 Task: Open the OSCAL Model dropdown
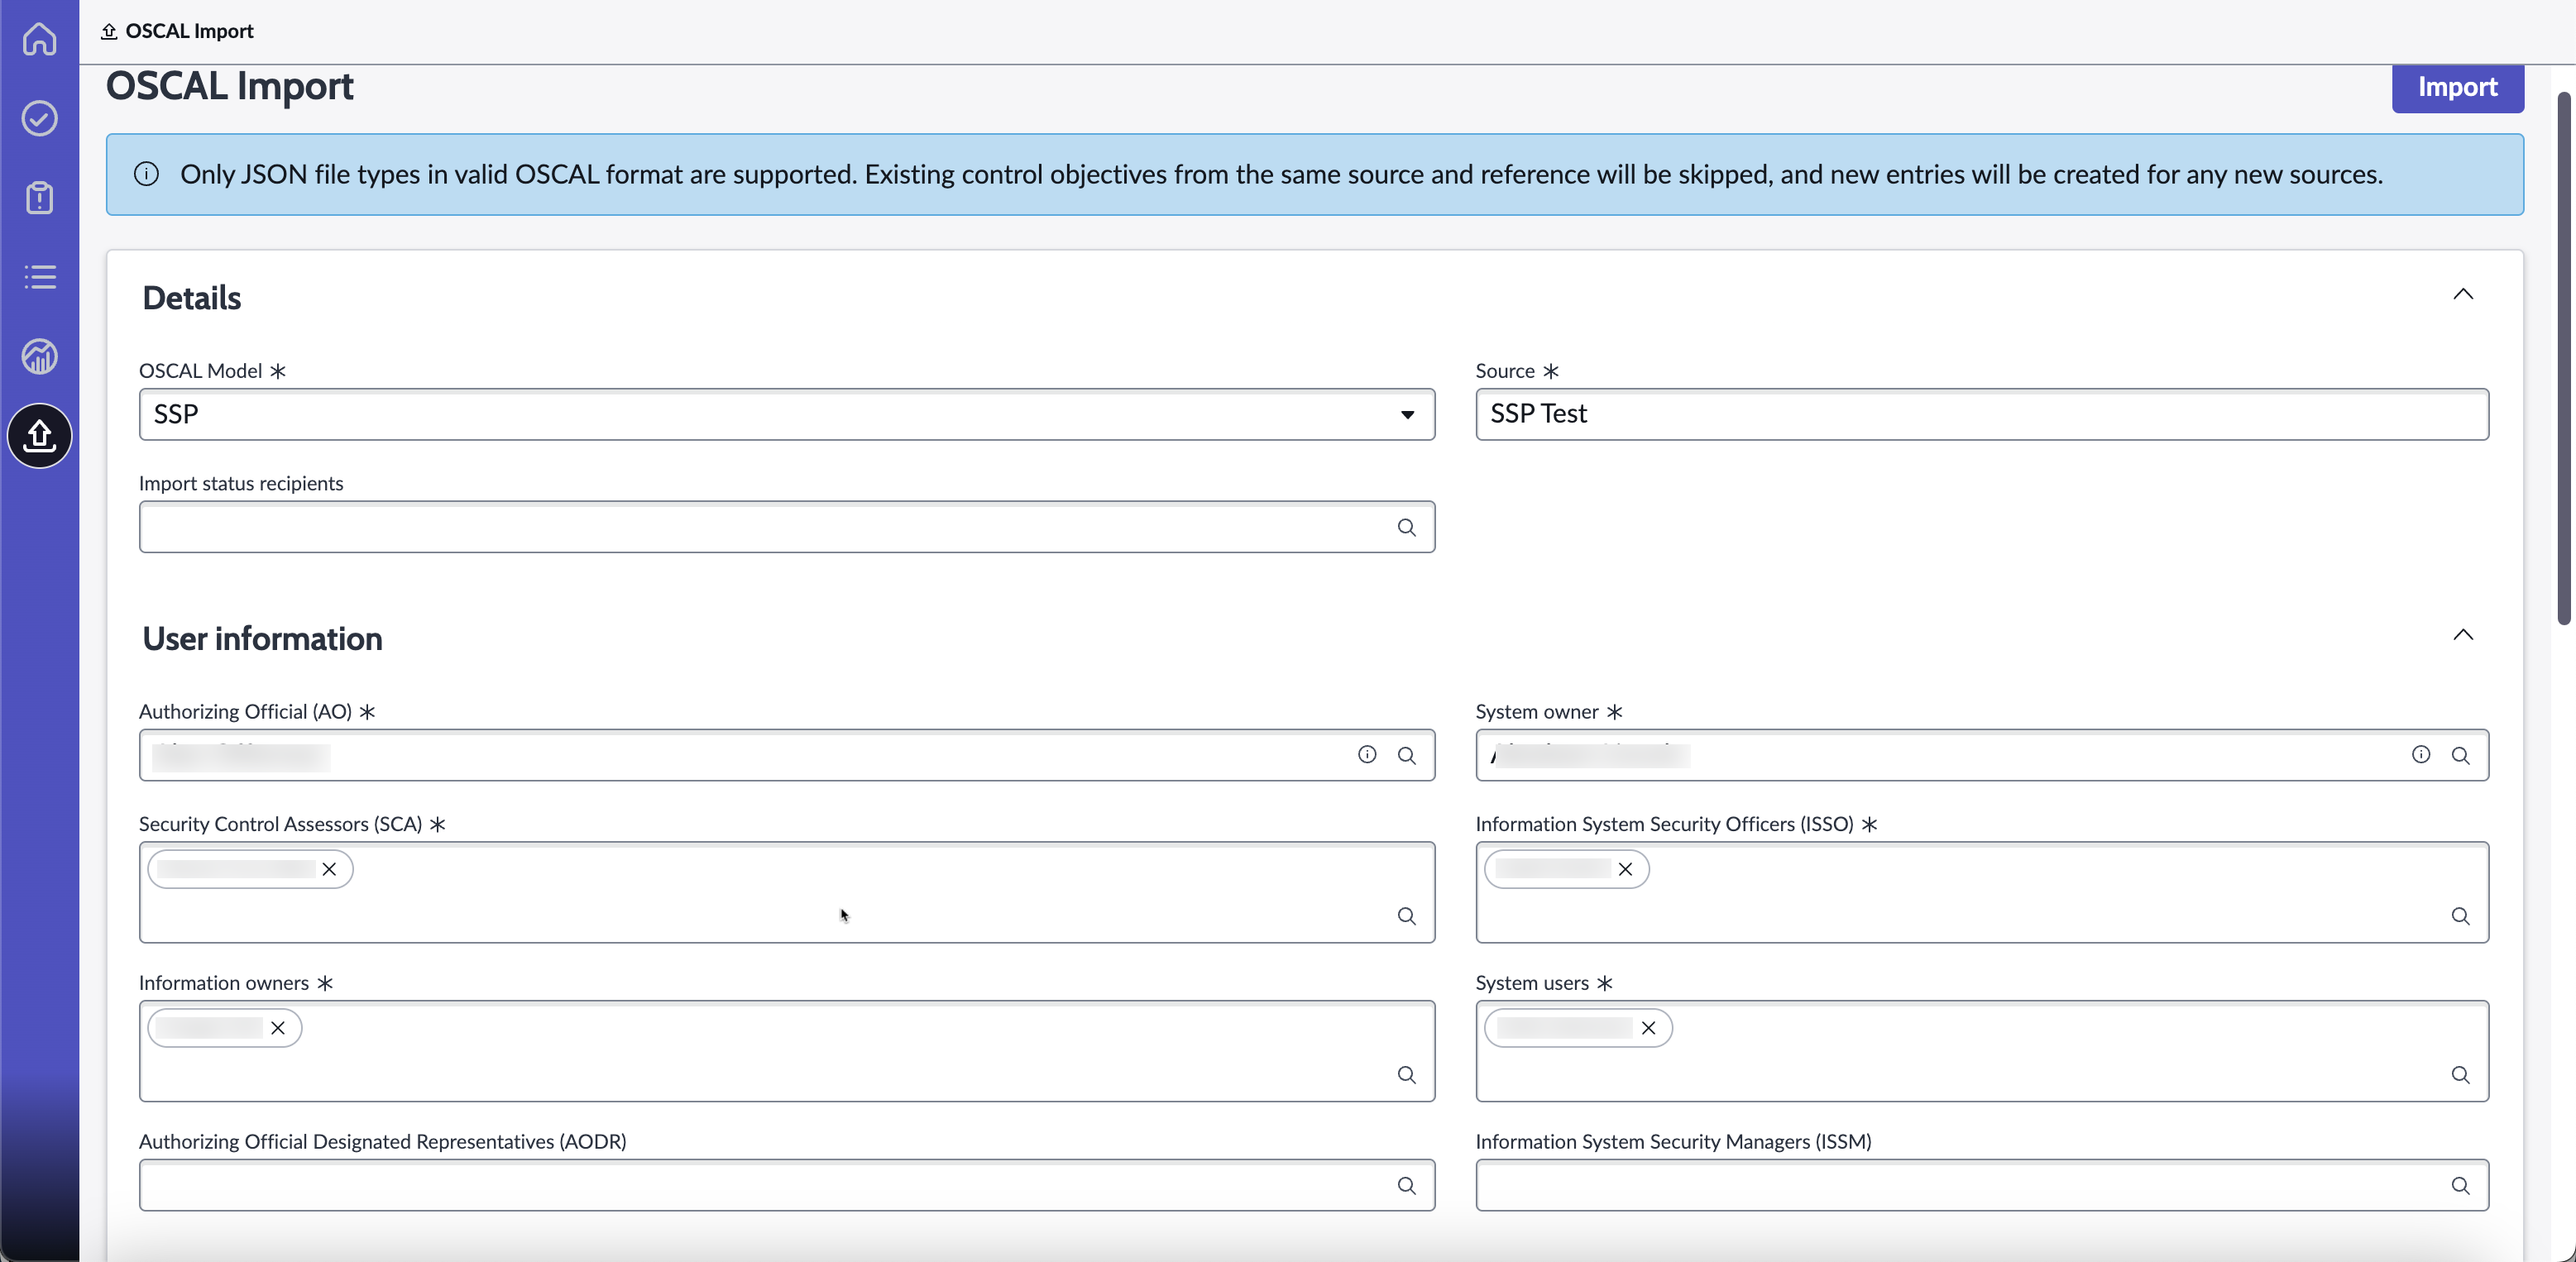click(786, 414)
